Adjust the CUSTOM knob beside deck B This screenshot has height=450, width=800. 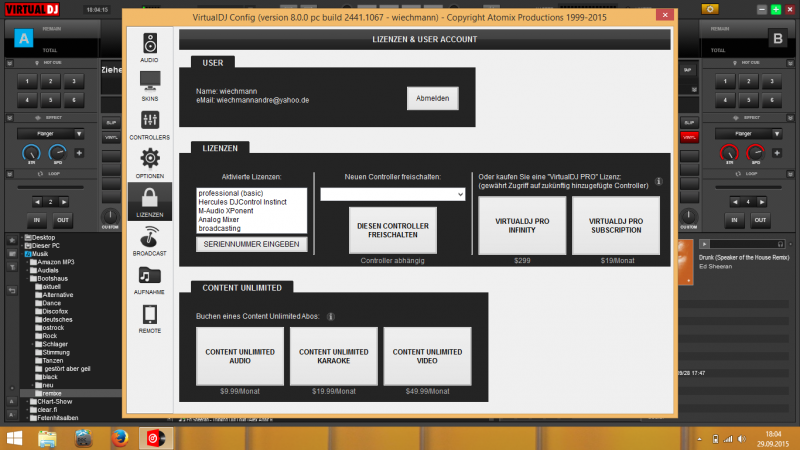[688, 216]
